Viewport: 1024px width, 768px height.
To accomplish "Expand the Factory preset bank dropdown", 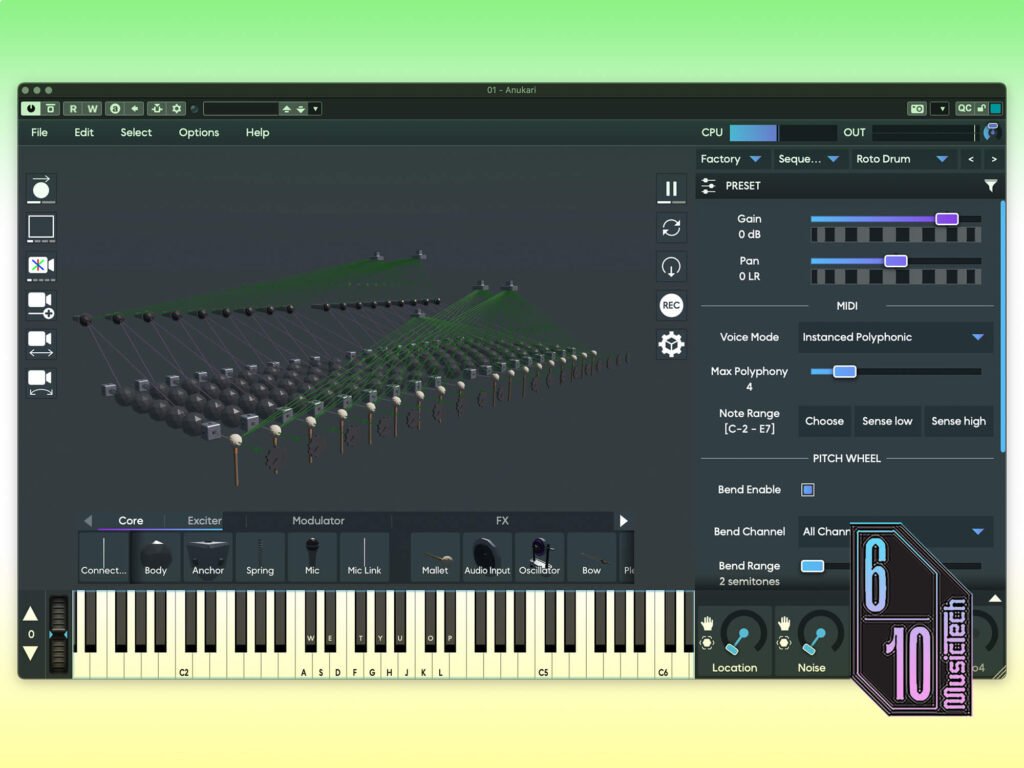I will pos(731,159).
